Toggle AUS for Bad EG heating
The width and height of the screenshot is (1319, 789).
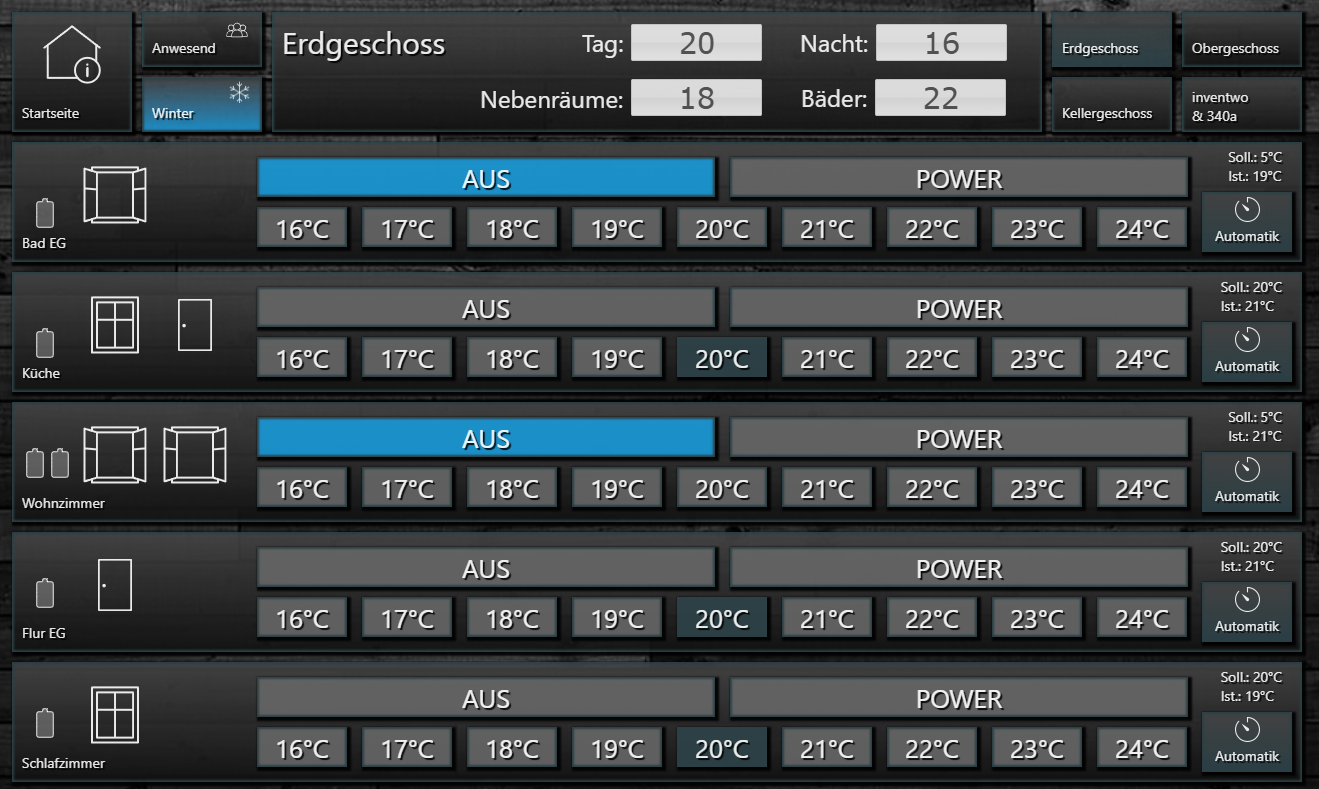[x=486, y=179]
